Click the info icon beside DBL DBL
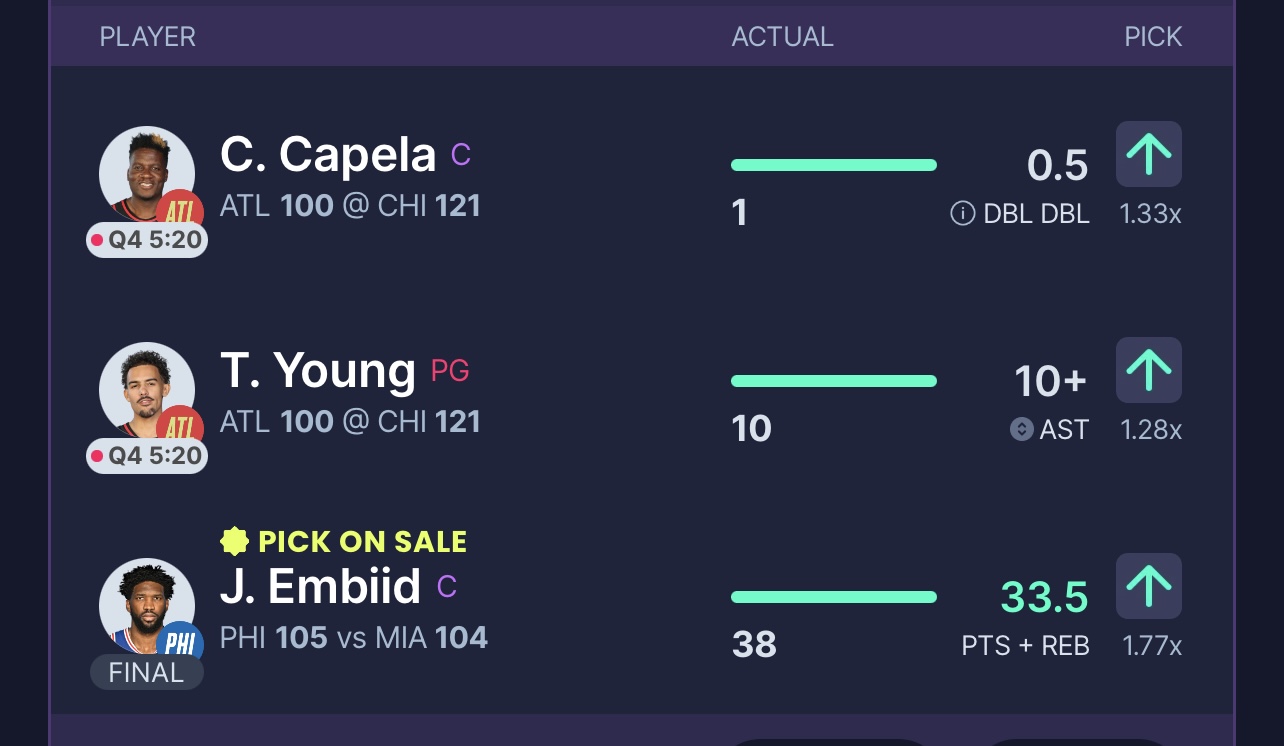Screen dimensions: 1284x746 (x=962, y=213)
